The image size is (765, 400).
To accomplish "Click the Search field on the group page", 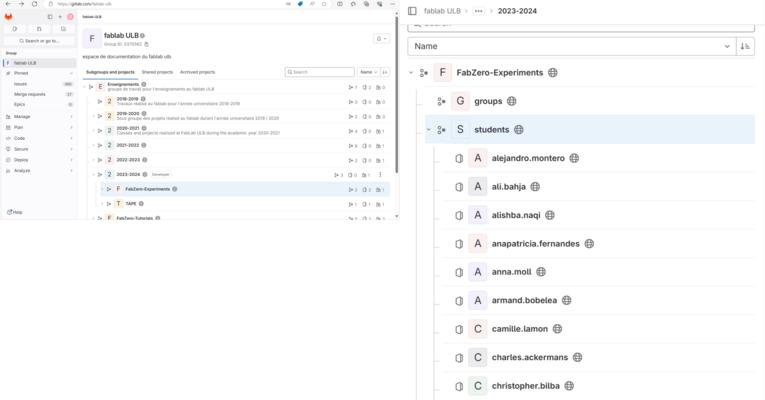I will [320, 72].
